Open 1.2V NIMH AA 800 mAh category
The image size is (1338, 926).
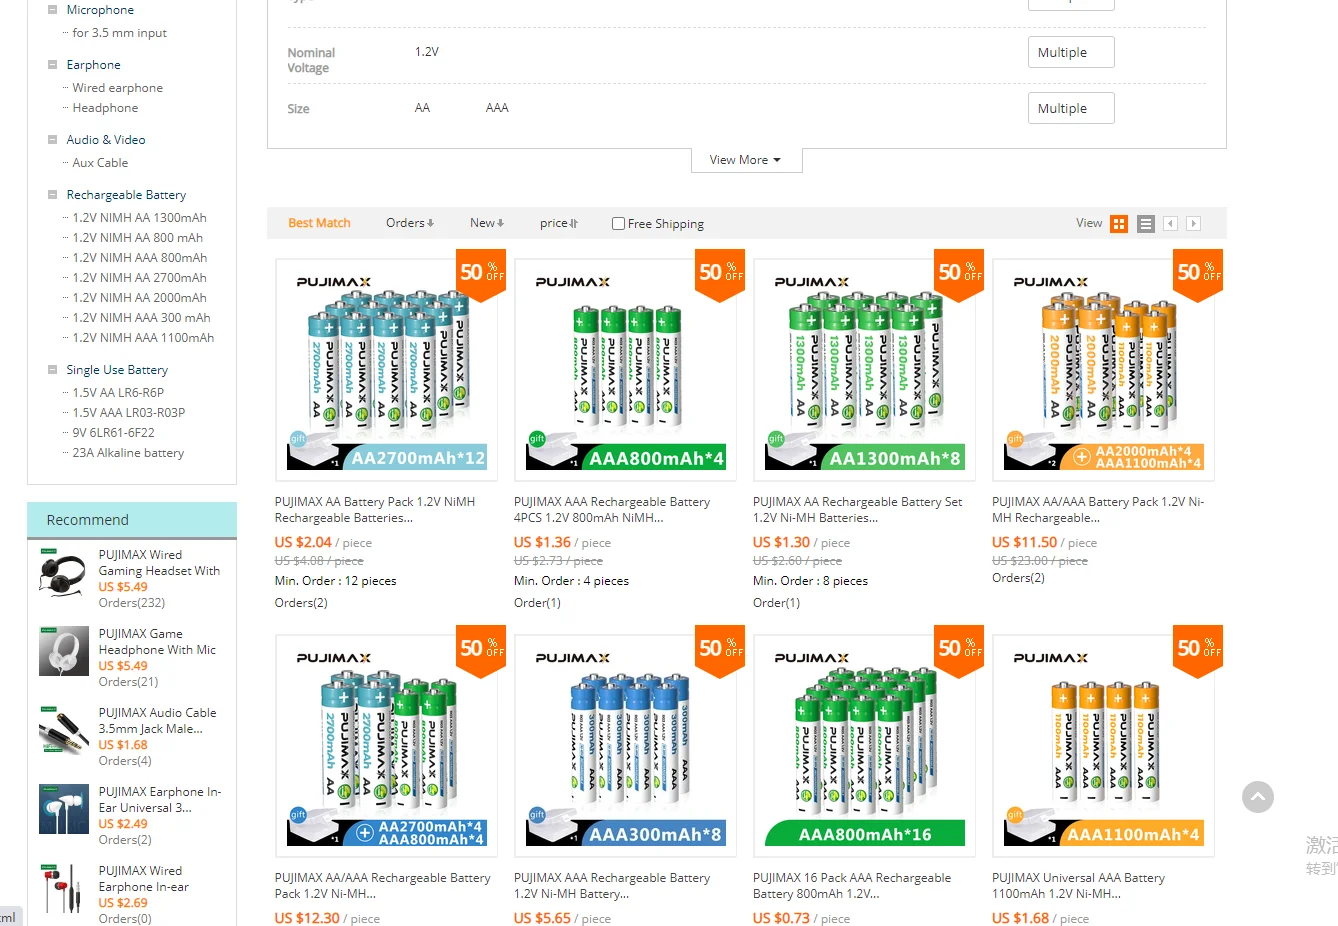137,238
